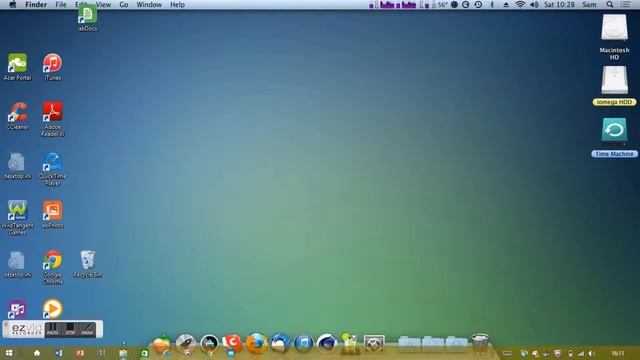
Task: Click the Sam user name in menu bar
Action: 589,4
